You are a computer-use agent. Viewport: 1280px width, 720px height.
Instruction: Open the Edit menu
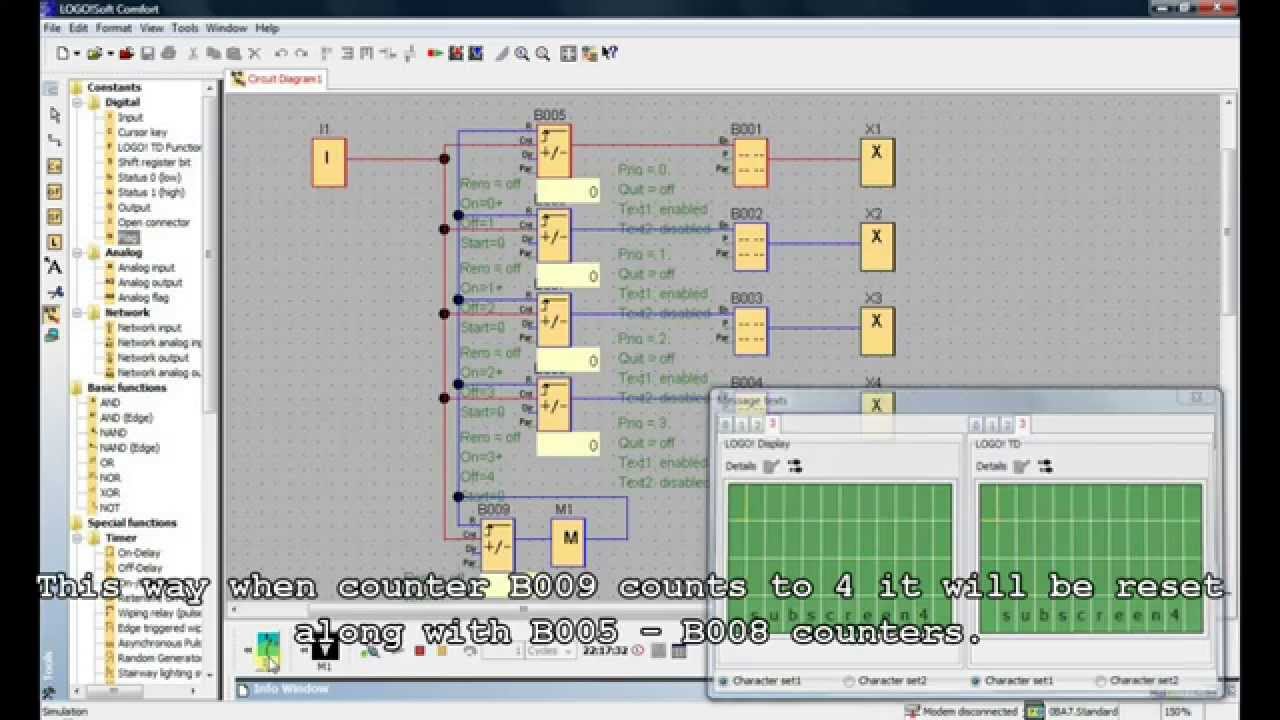coord(78,28)
